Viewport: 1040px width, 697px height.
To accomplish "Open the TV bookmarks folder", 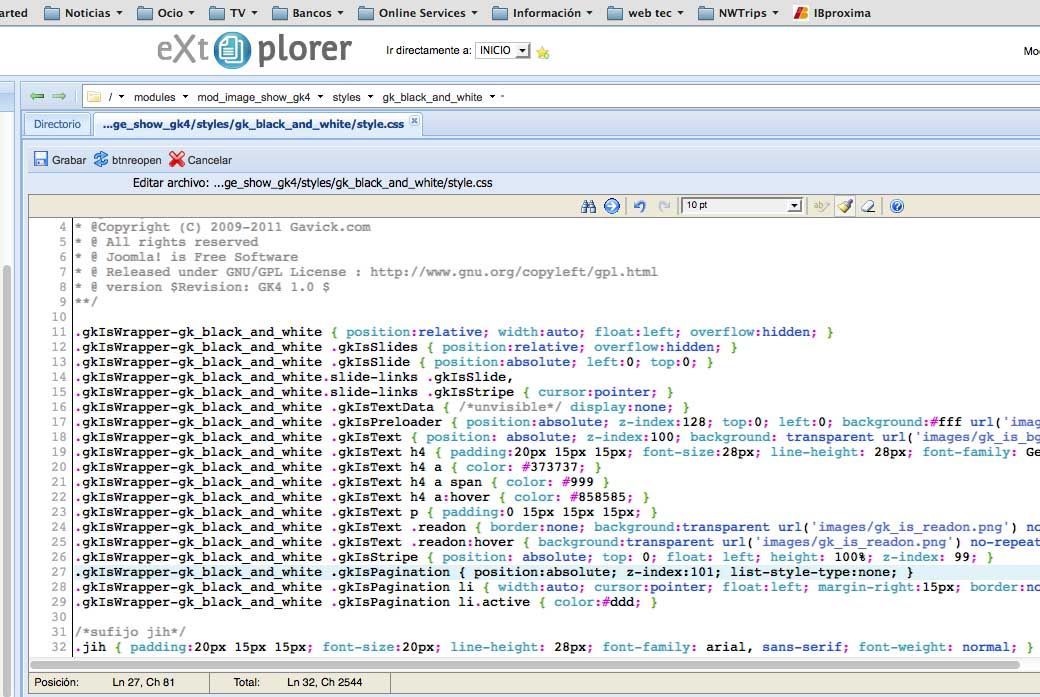I will 233,13.
